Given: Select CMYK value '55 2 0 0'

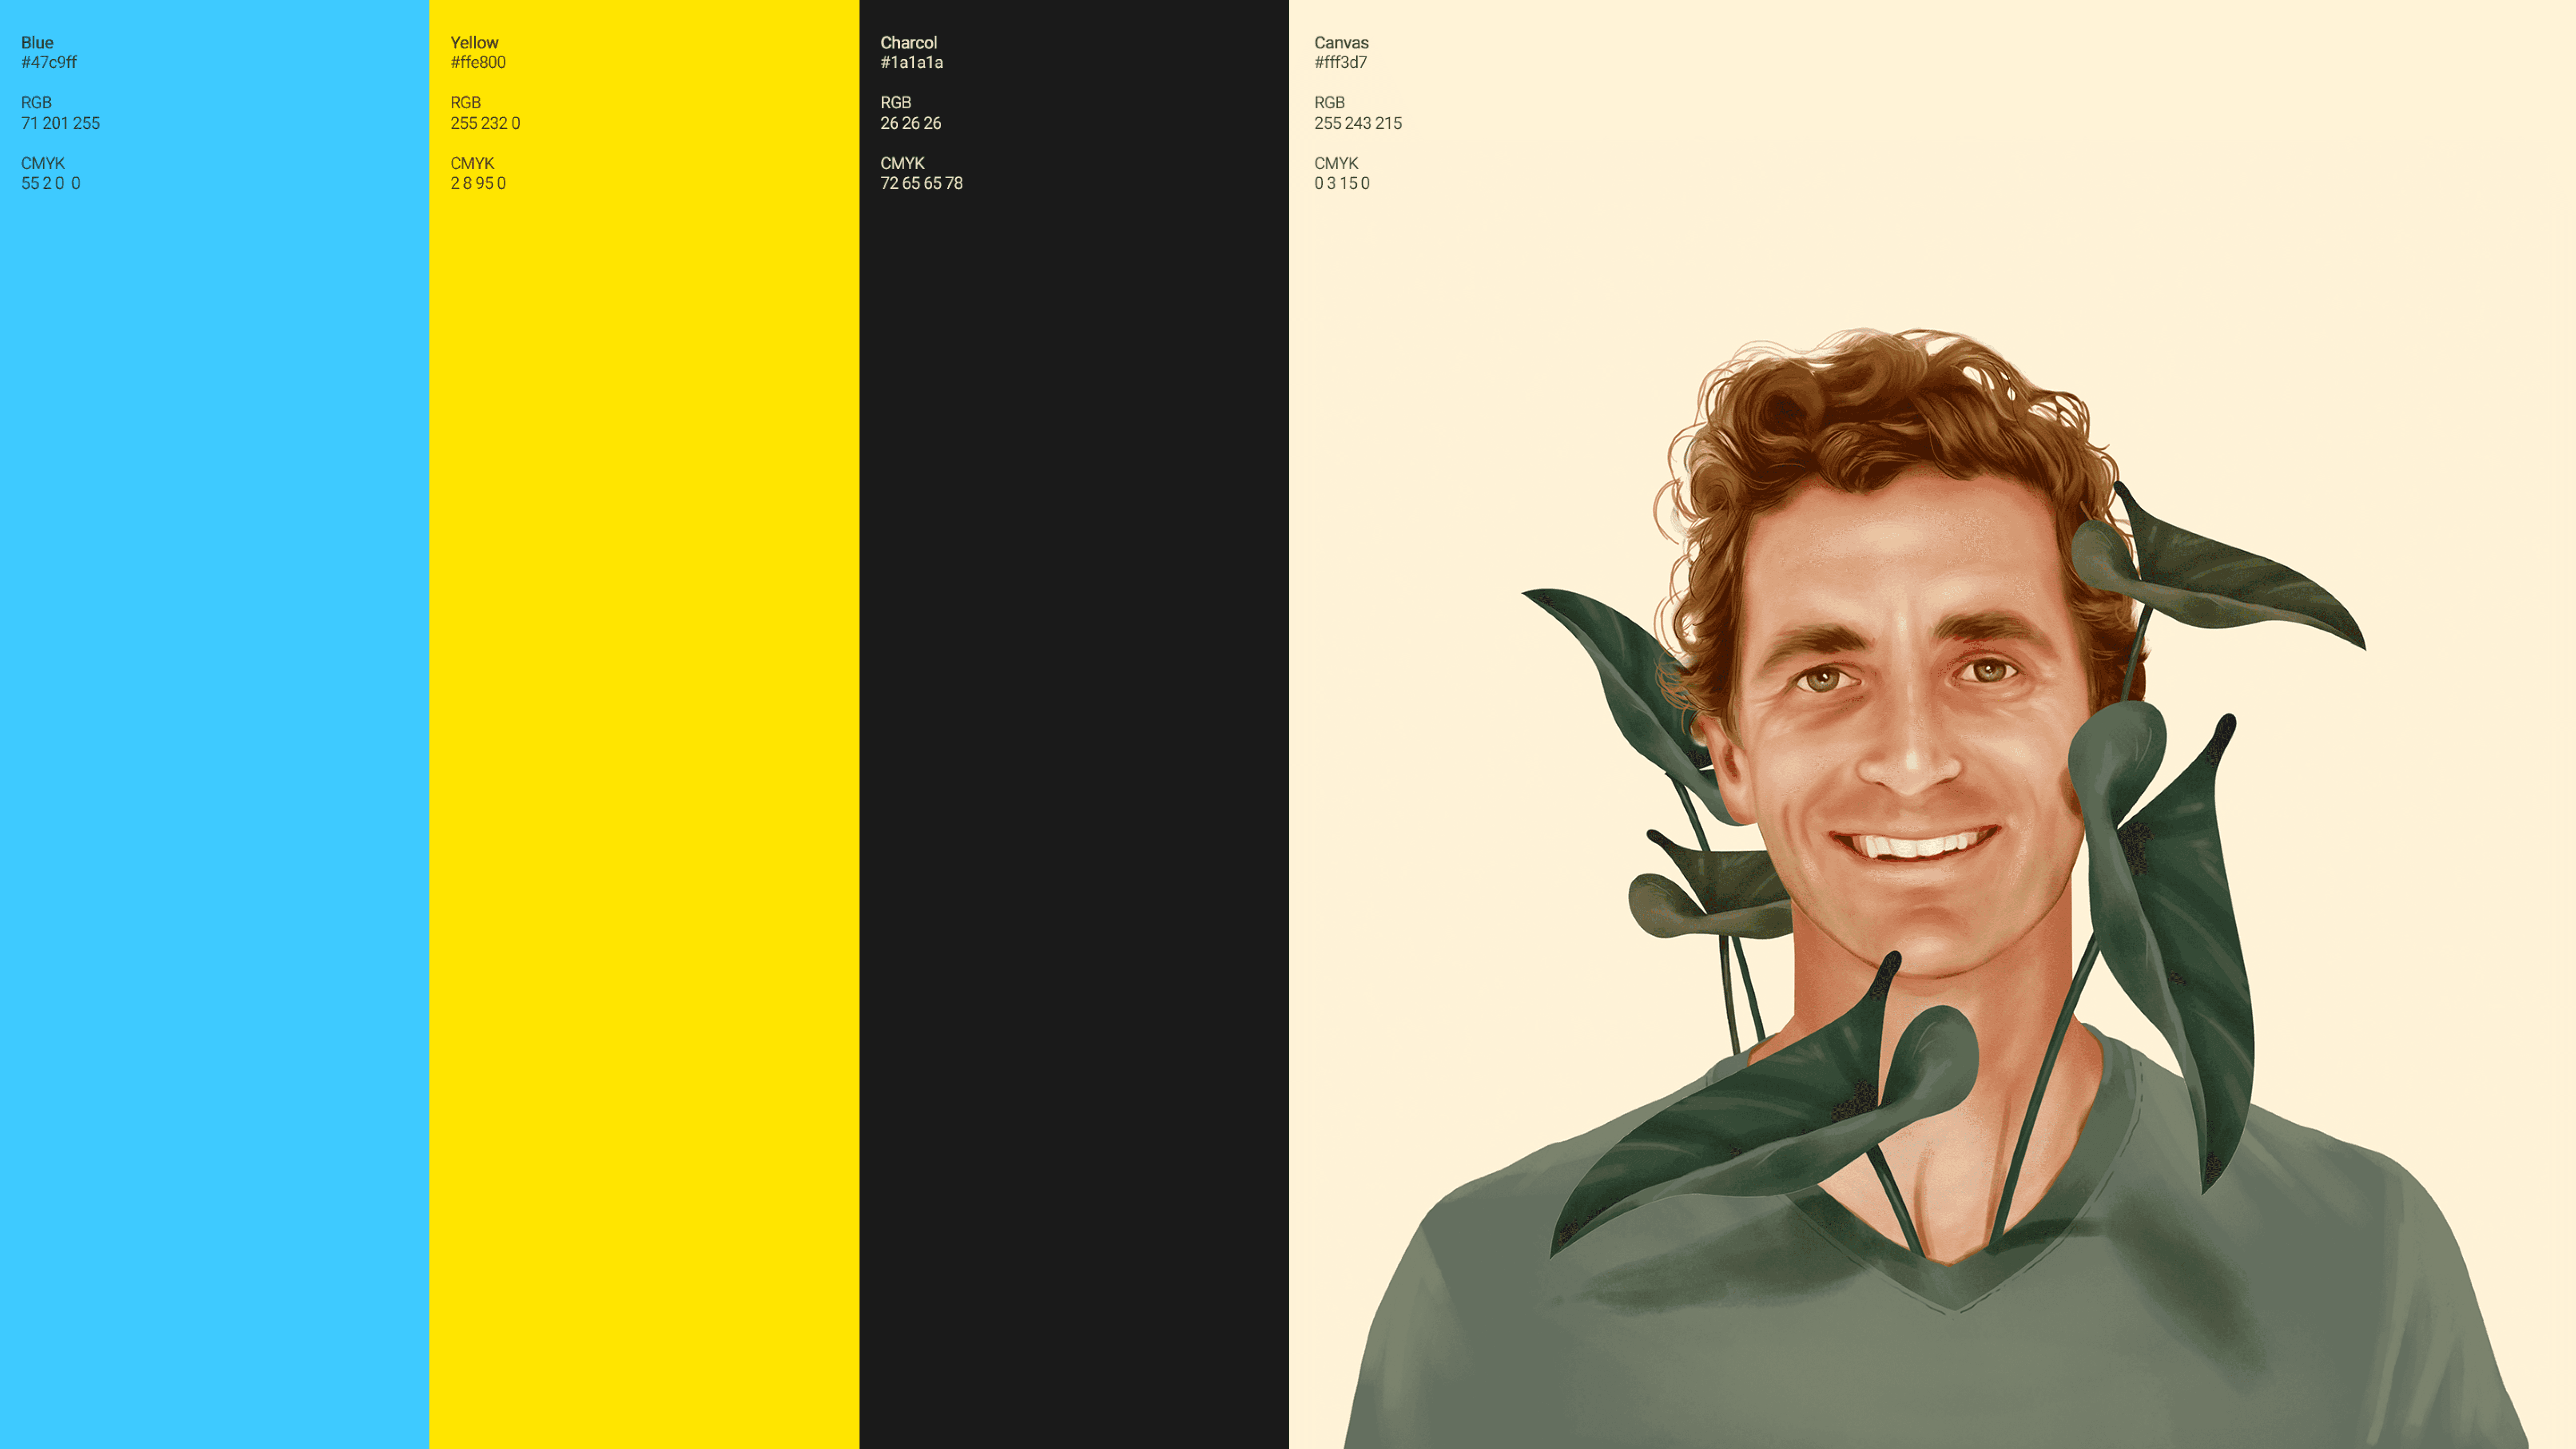Looking at the screenshot, I should point(51,183).
